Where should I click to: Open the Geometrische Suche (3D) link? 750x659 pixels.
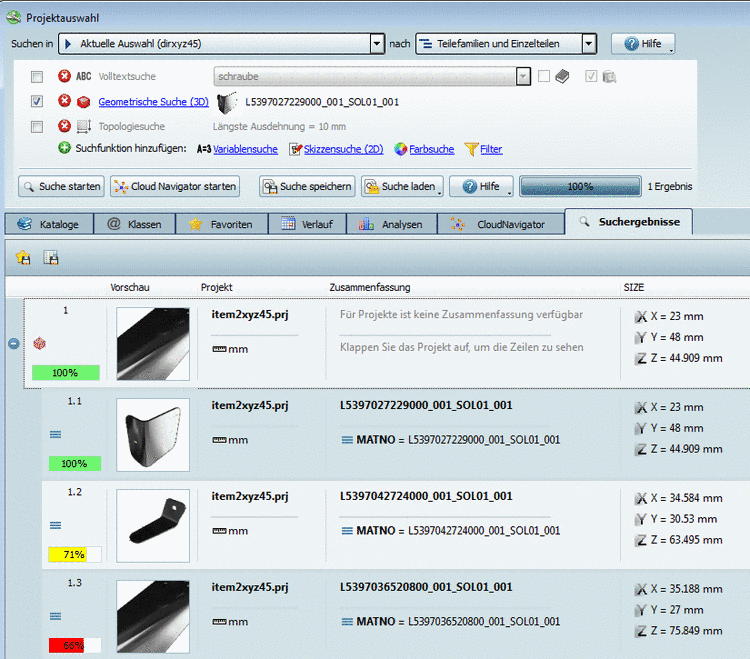click(154, 102)
